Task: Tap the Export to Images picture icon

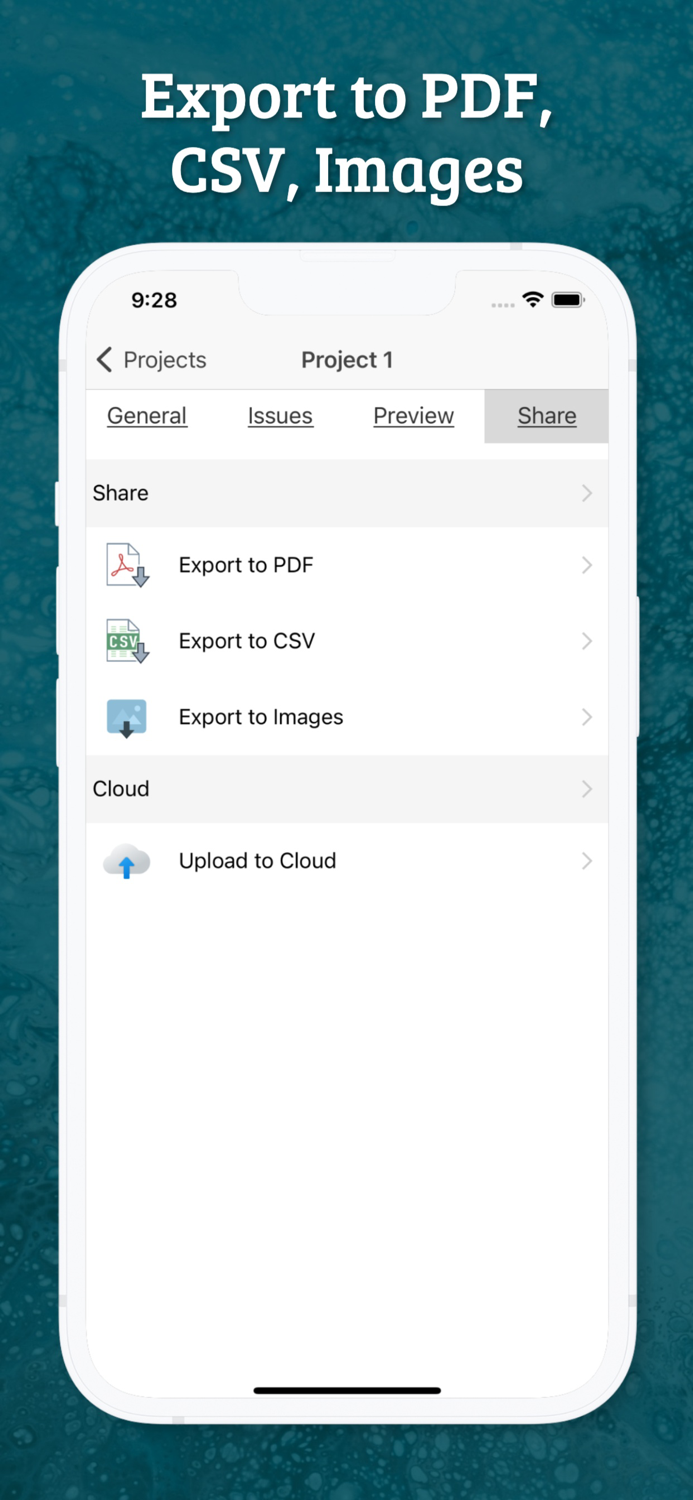Action: coord(125,717)
